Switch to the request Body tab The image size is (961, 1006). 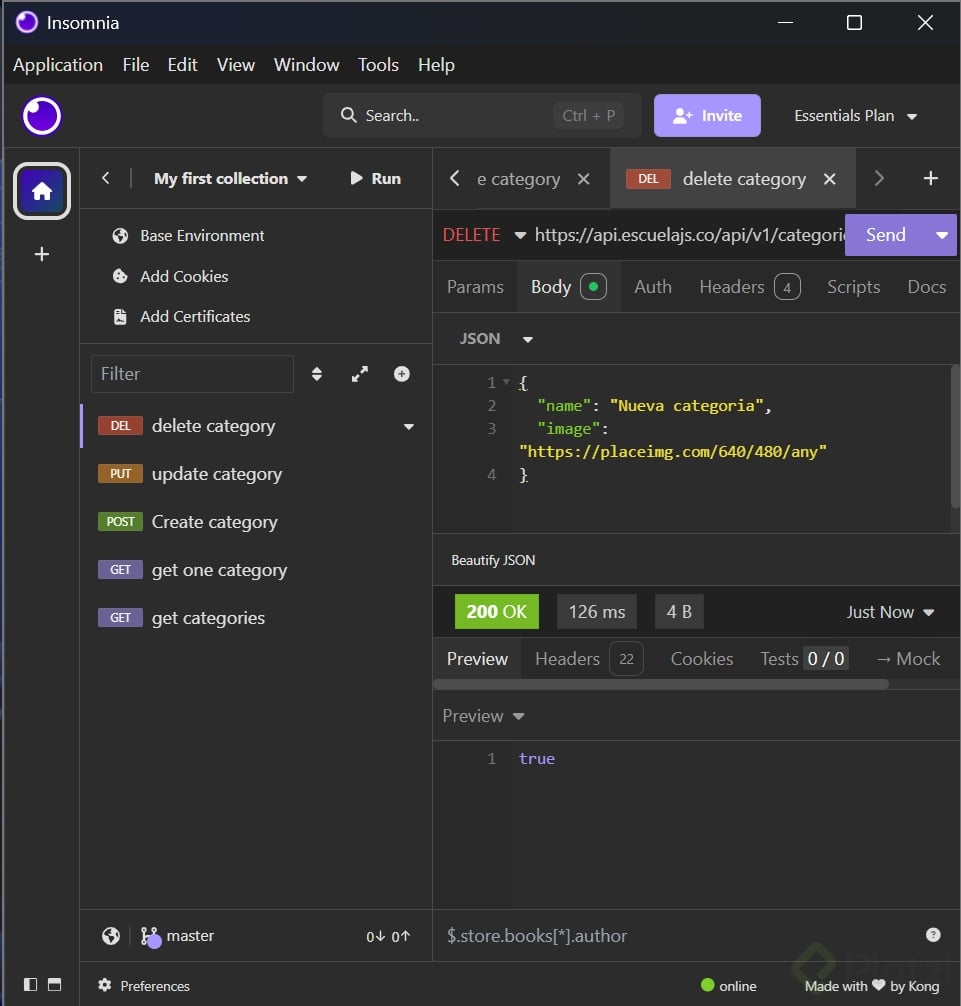pyautogui.click(x=568, y=287)
